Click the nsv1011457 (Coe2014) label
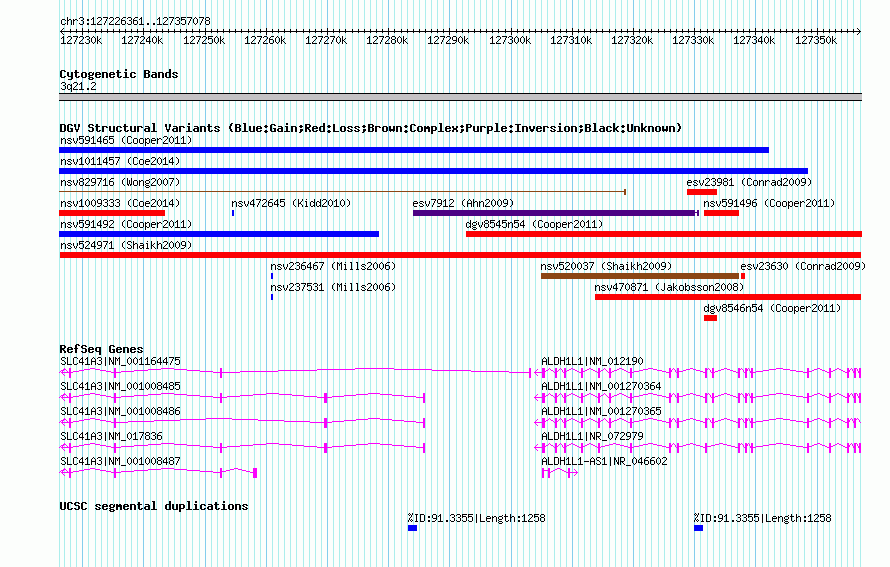 120,161
